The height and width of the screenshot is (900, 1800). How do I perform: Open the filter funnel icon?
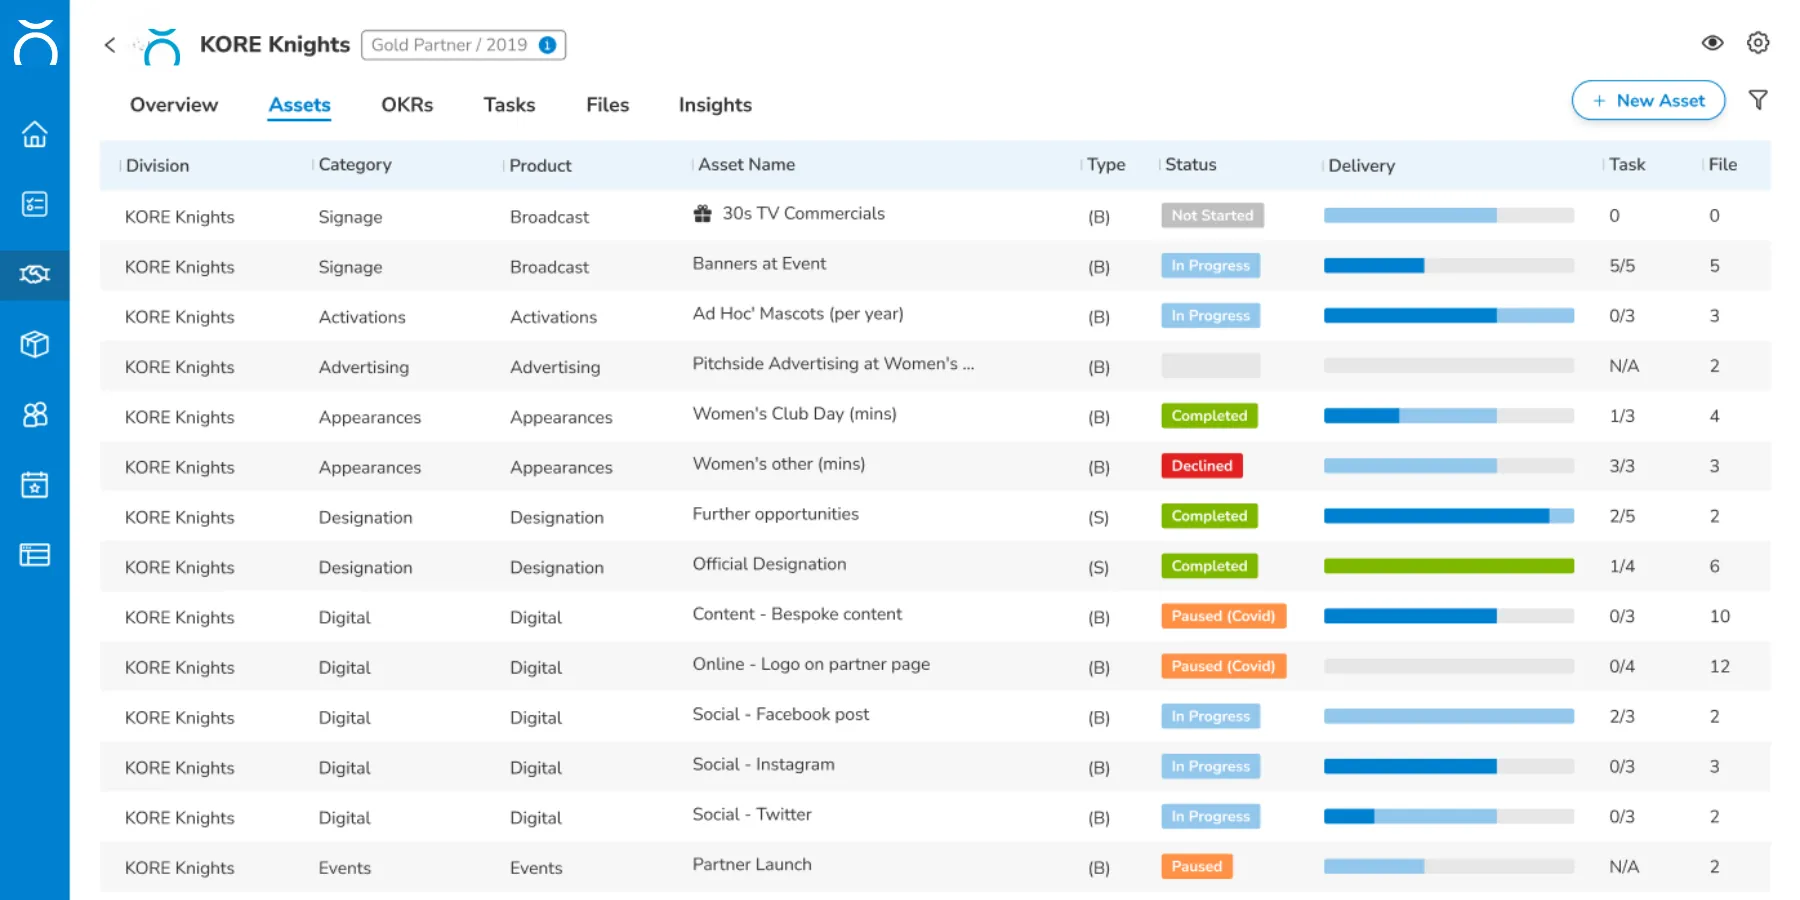click(1758, 100)
